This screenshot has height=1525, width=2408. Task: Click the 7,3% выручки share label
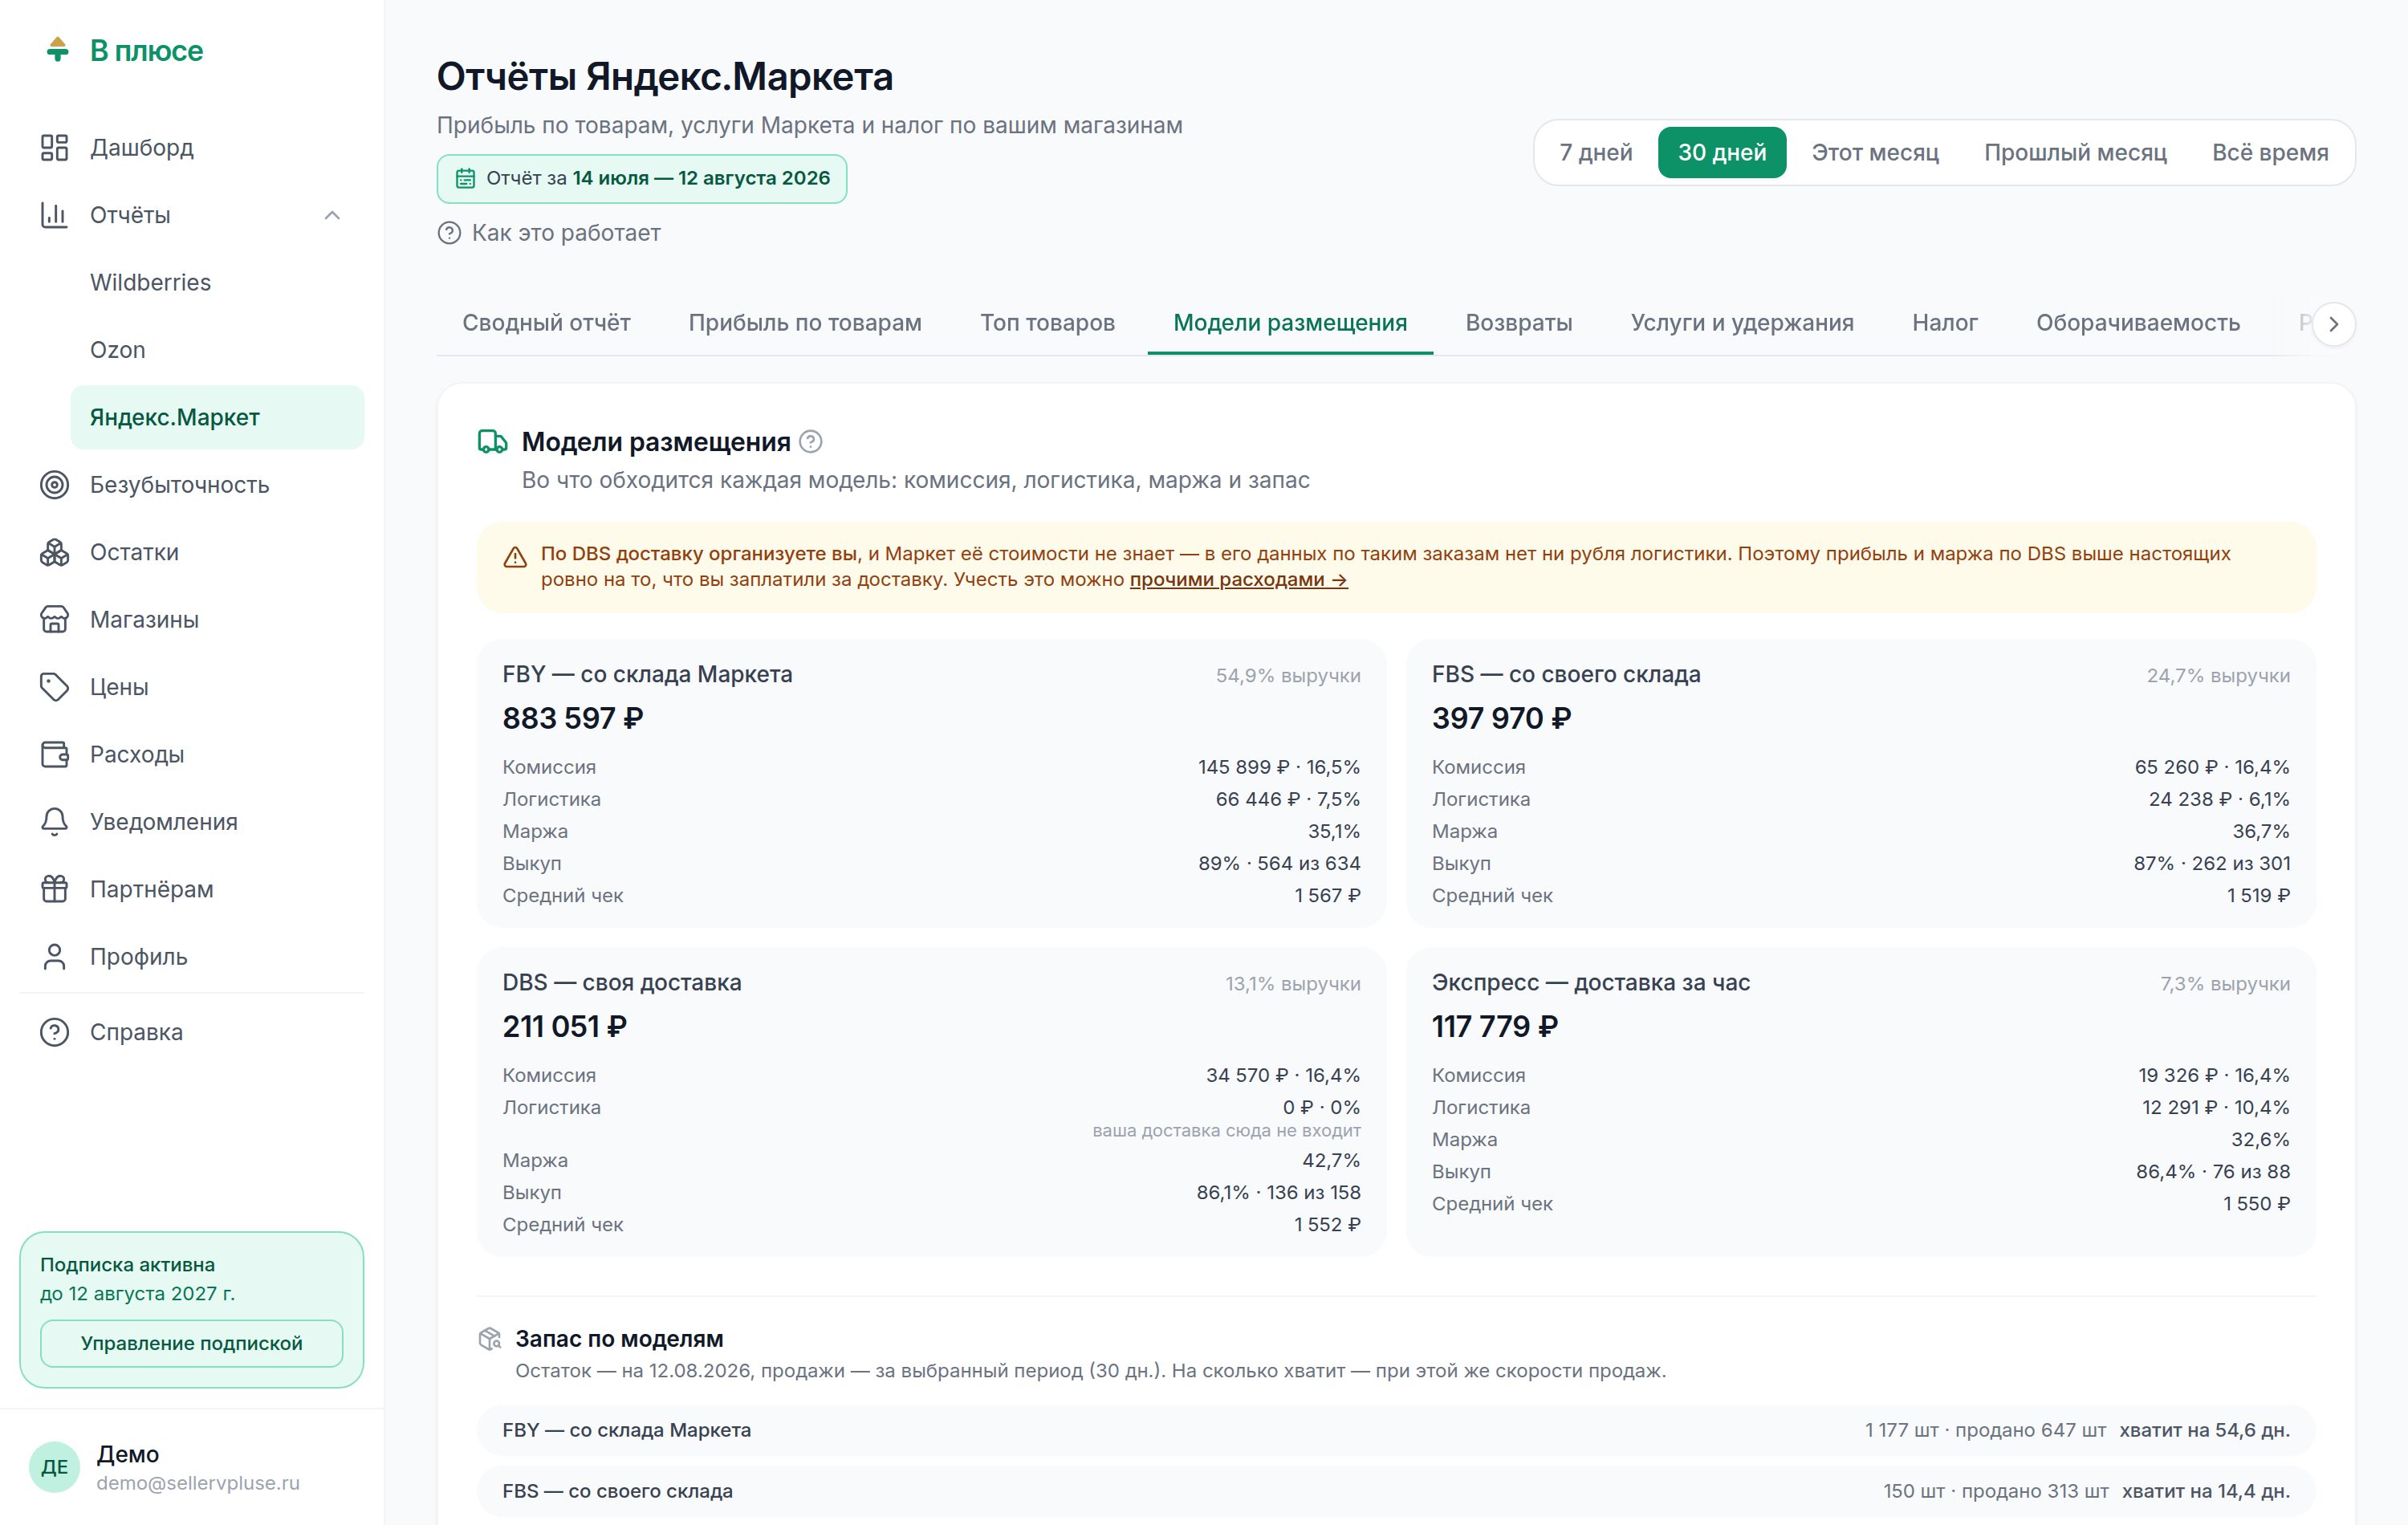2224,984
